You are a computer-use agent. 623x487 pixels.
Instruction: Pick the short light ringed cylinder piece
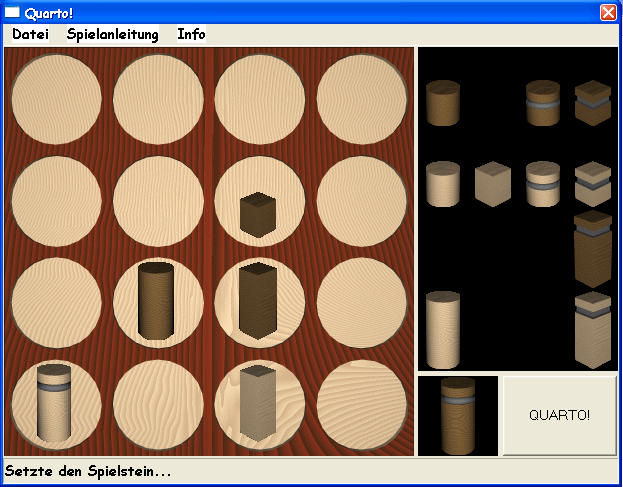[x=543, y=184]
